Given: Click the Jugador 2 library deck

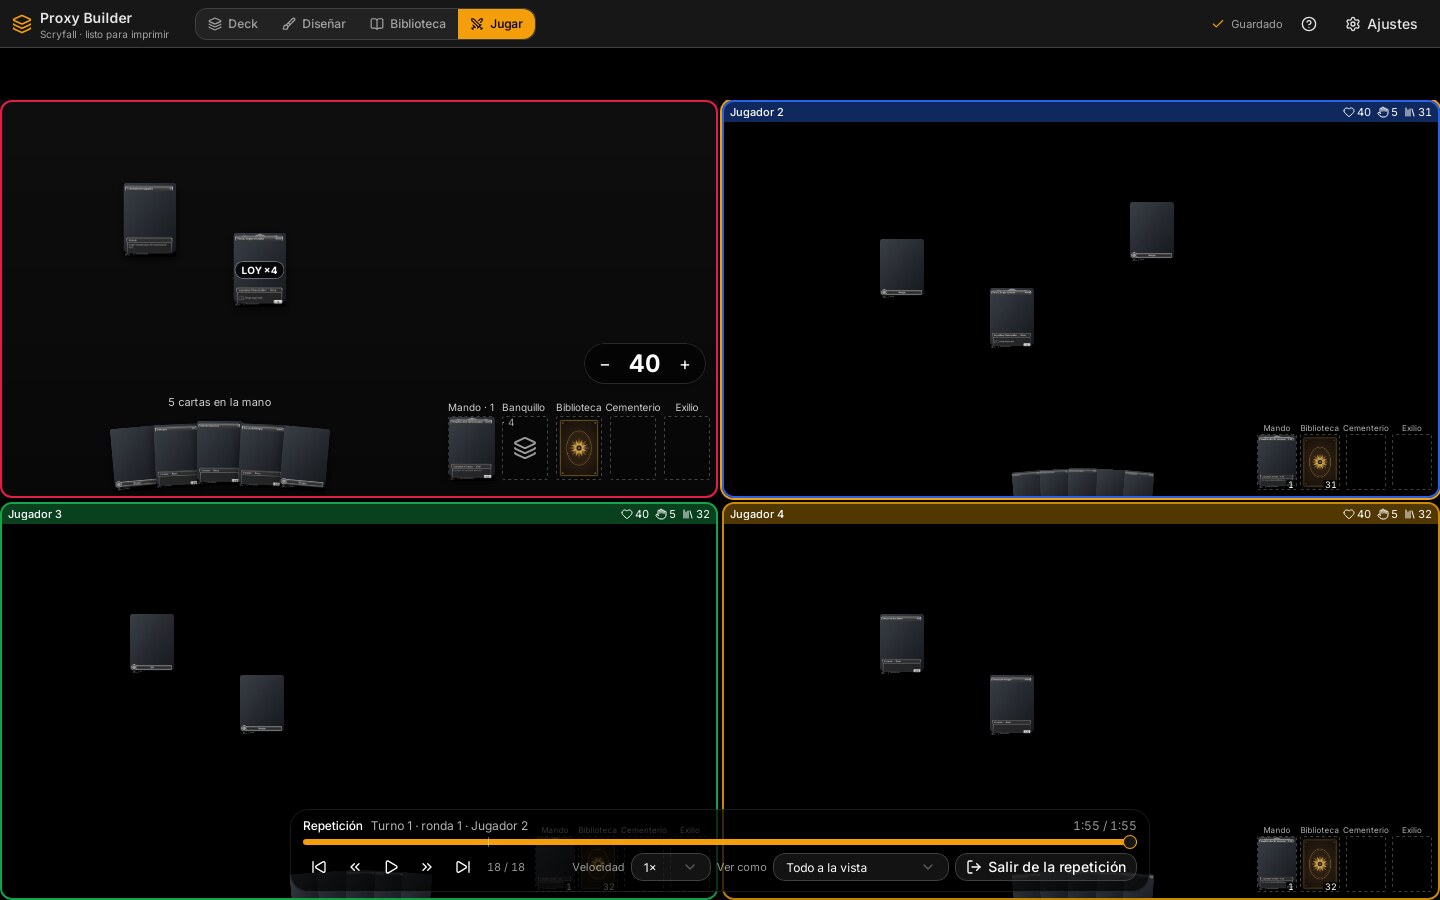Looking at the screenshot, I should tap(1320, 461).
